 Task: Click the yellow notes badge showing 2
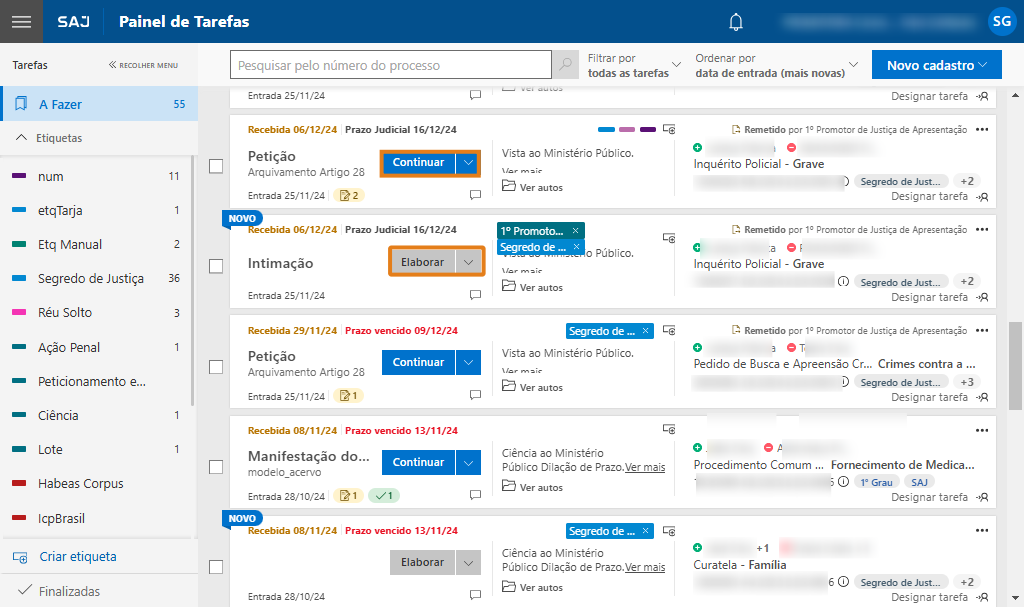tap(351, 195)
